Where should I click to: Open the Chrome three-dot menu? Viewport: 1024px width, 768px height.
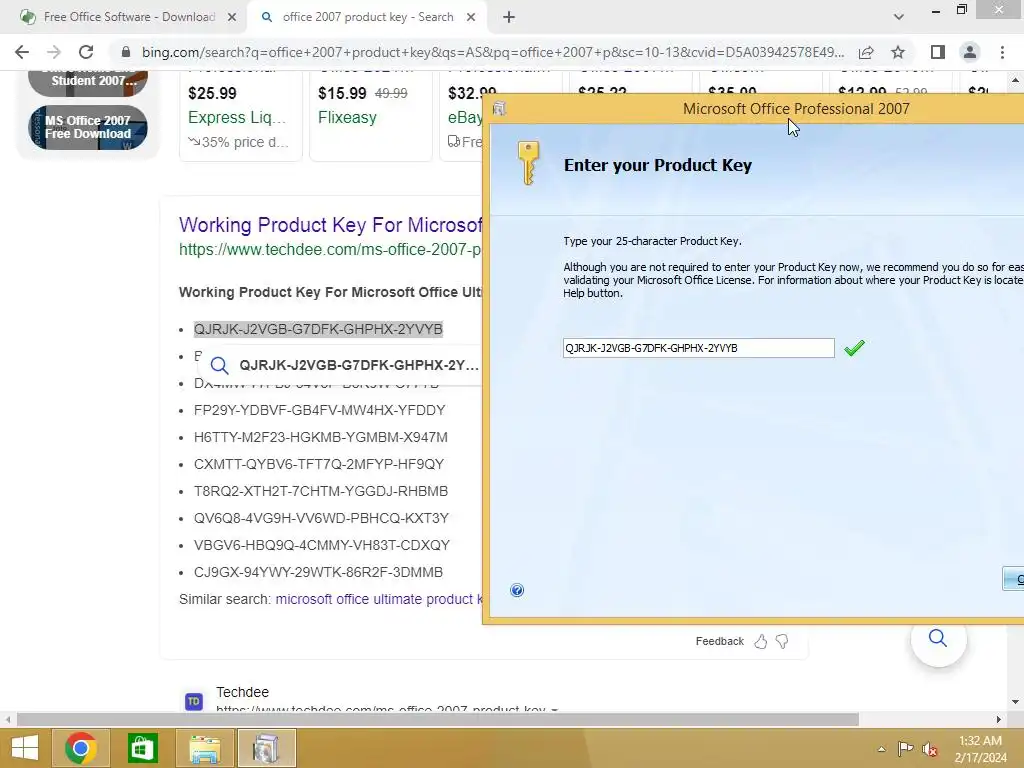pyautogui.click(x=1002, y=52)
